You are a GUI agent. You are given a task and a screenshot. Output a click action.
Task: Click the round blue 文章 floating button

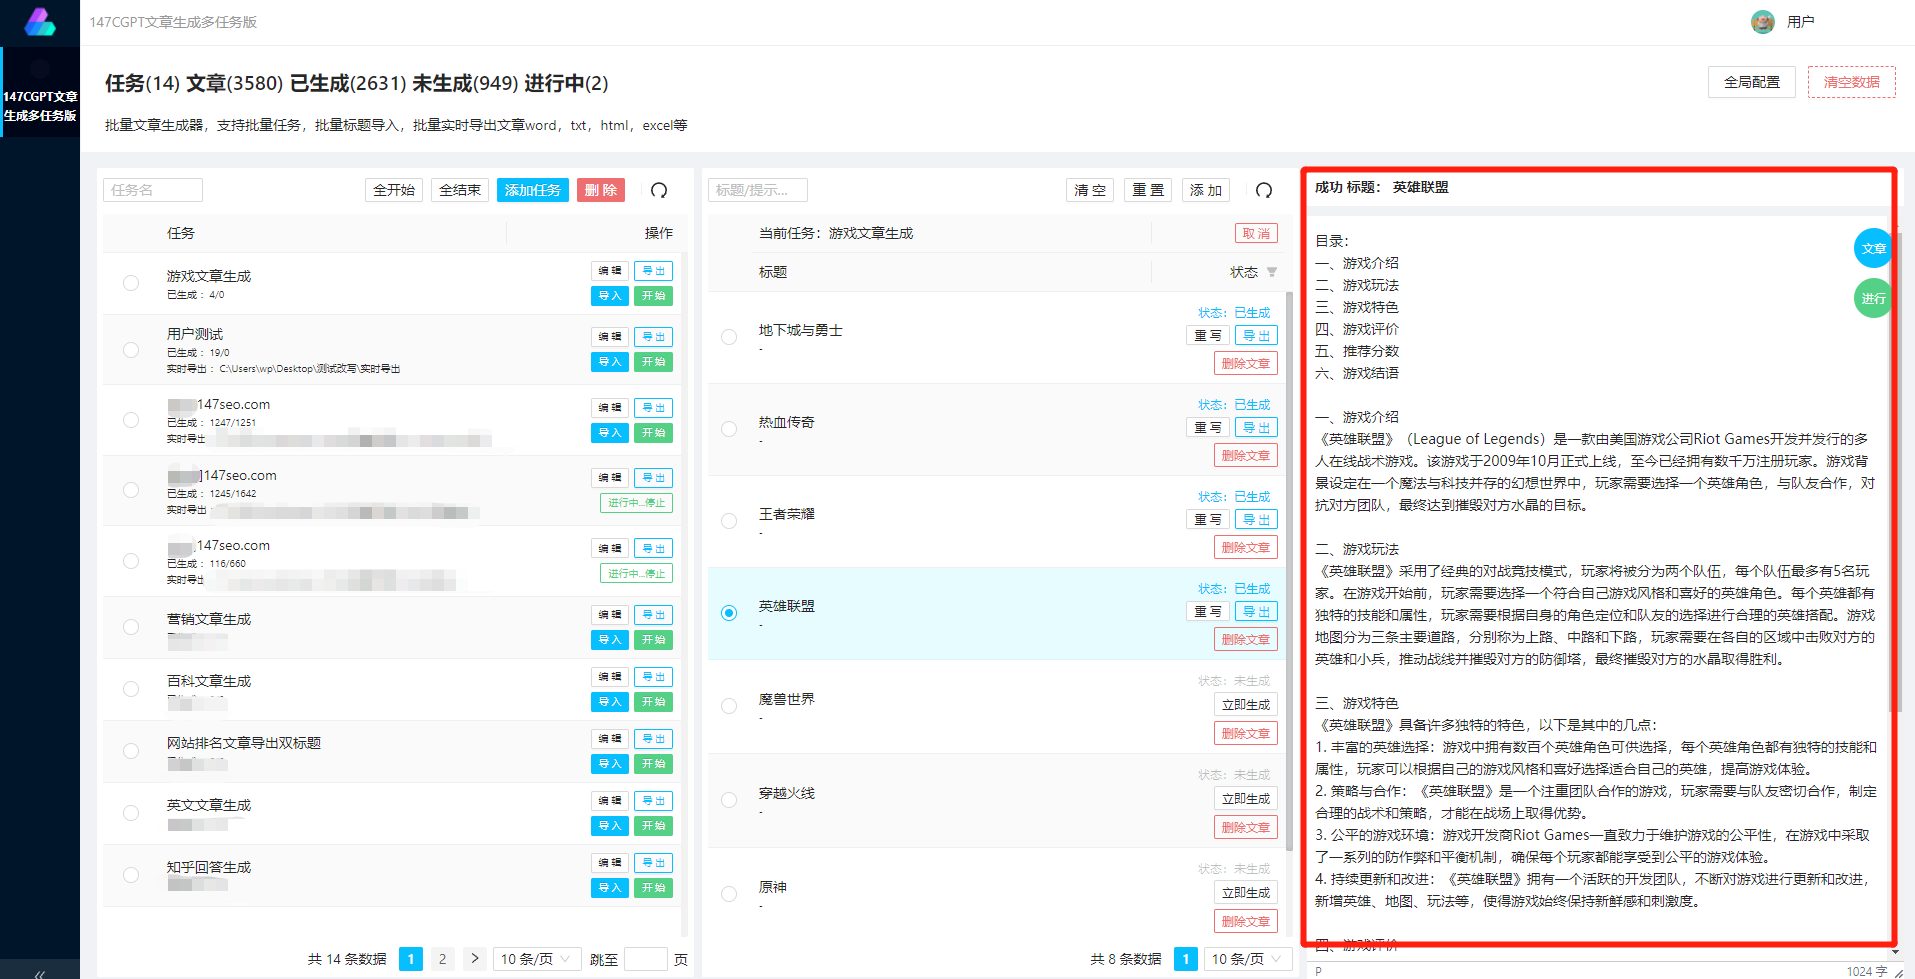[1873, 248]
